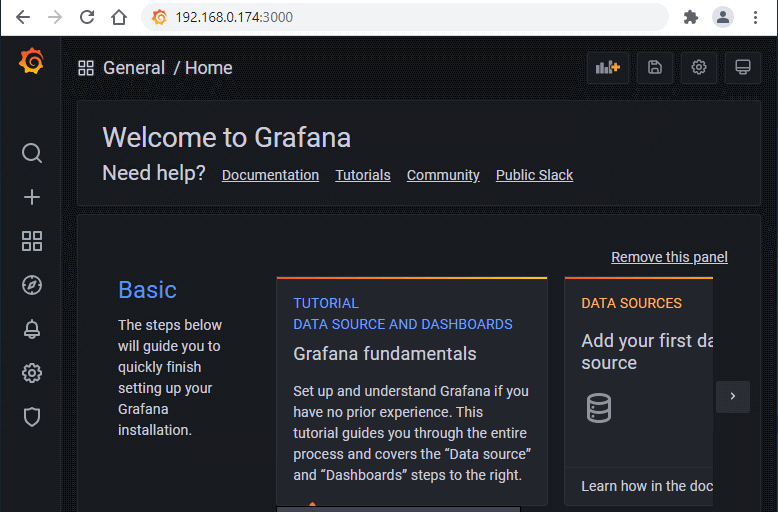Screen dimensions: 778x512
Task: Click the Save dashboard icon
Action: pyautogui.click(x=655, y=68)
